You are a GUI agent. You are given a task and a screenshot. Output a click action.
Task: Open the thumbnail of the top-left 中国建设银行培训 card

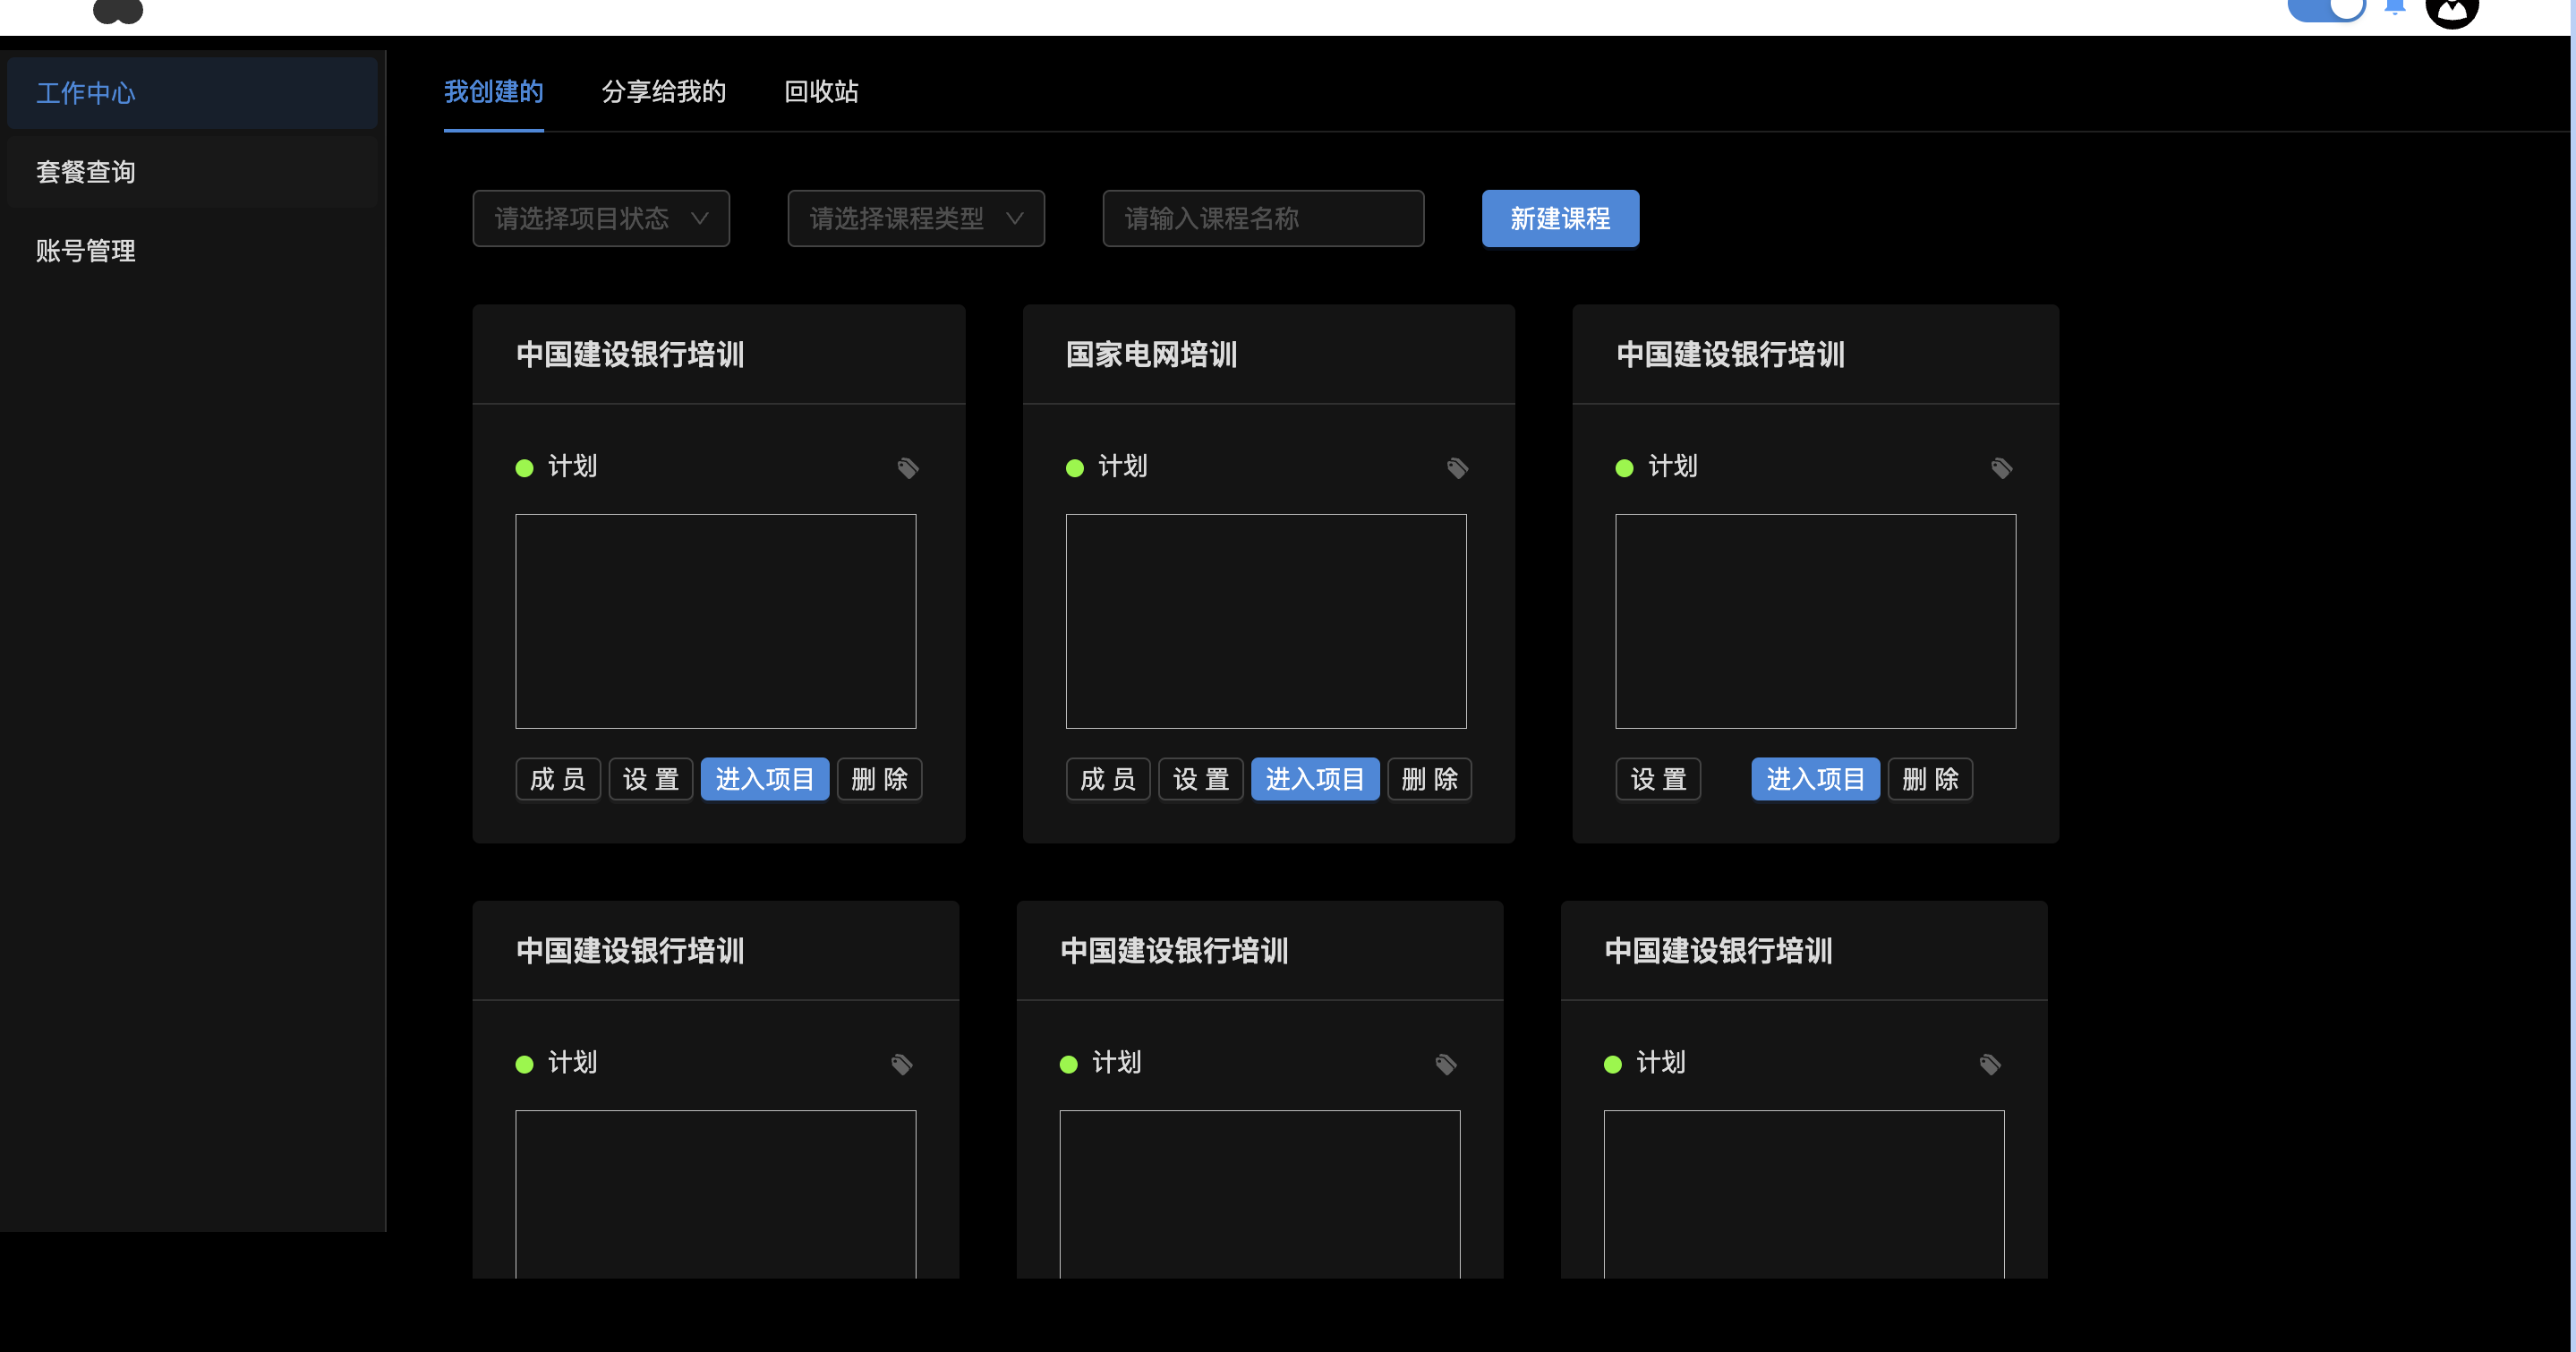pos(716,621)
